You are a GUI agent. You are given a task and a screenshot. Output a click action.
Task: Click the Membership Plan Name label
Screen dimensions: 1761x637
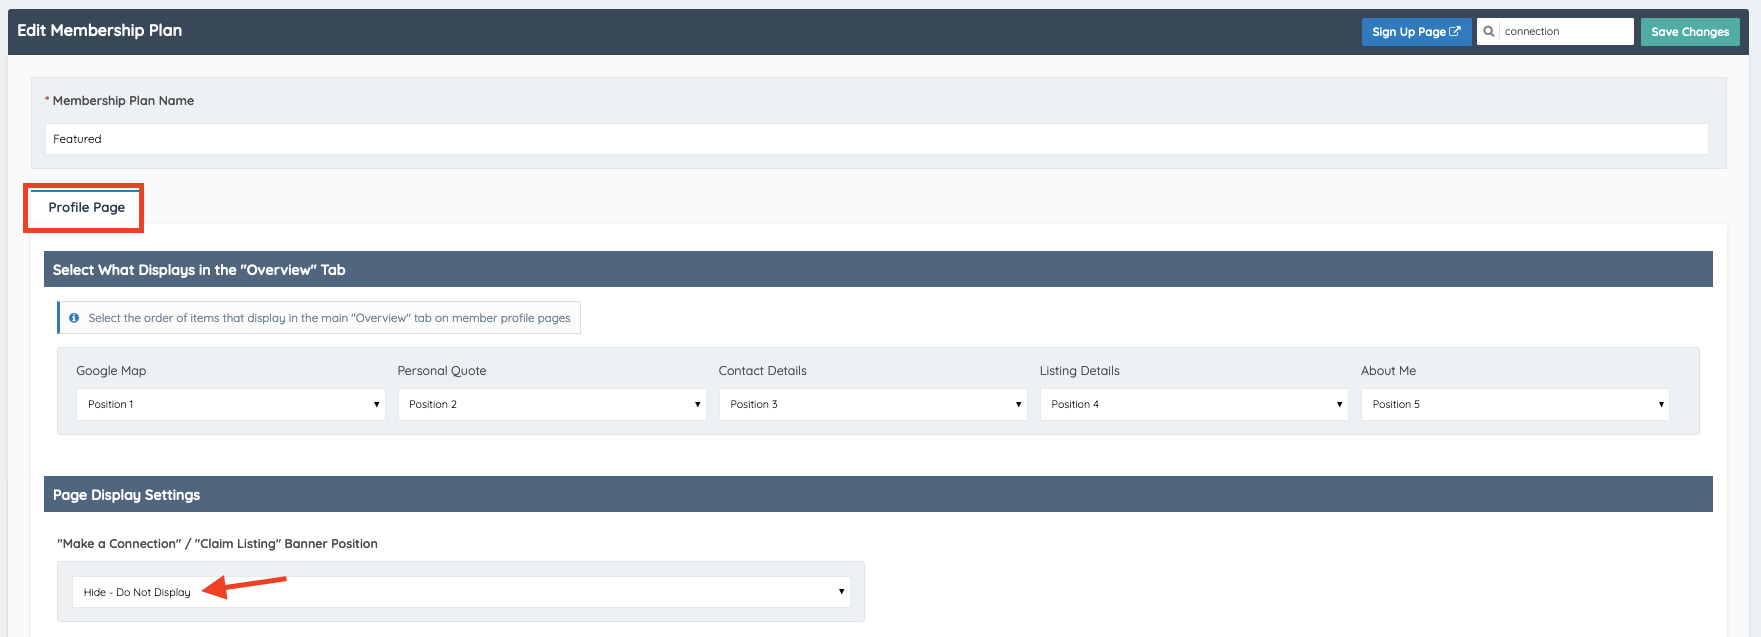click(x=123, y=101)
